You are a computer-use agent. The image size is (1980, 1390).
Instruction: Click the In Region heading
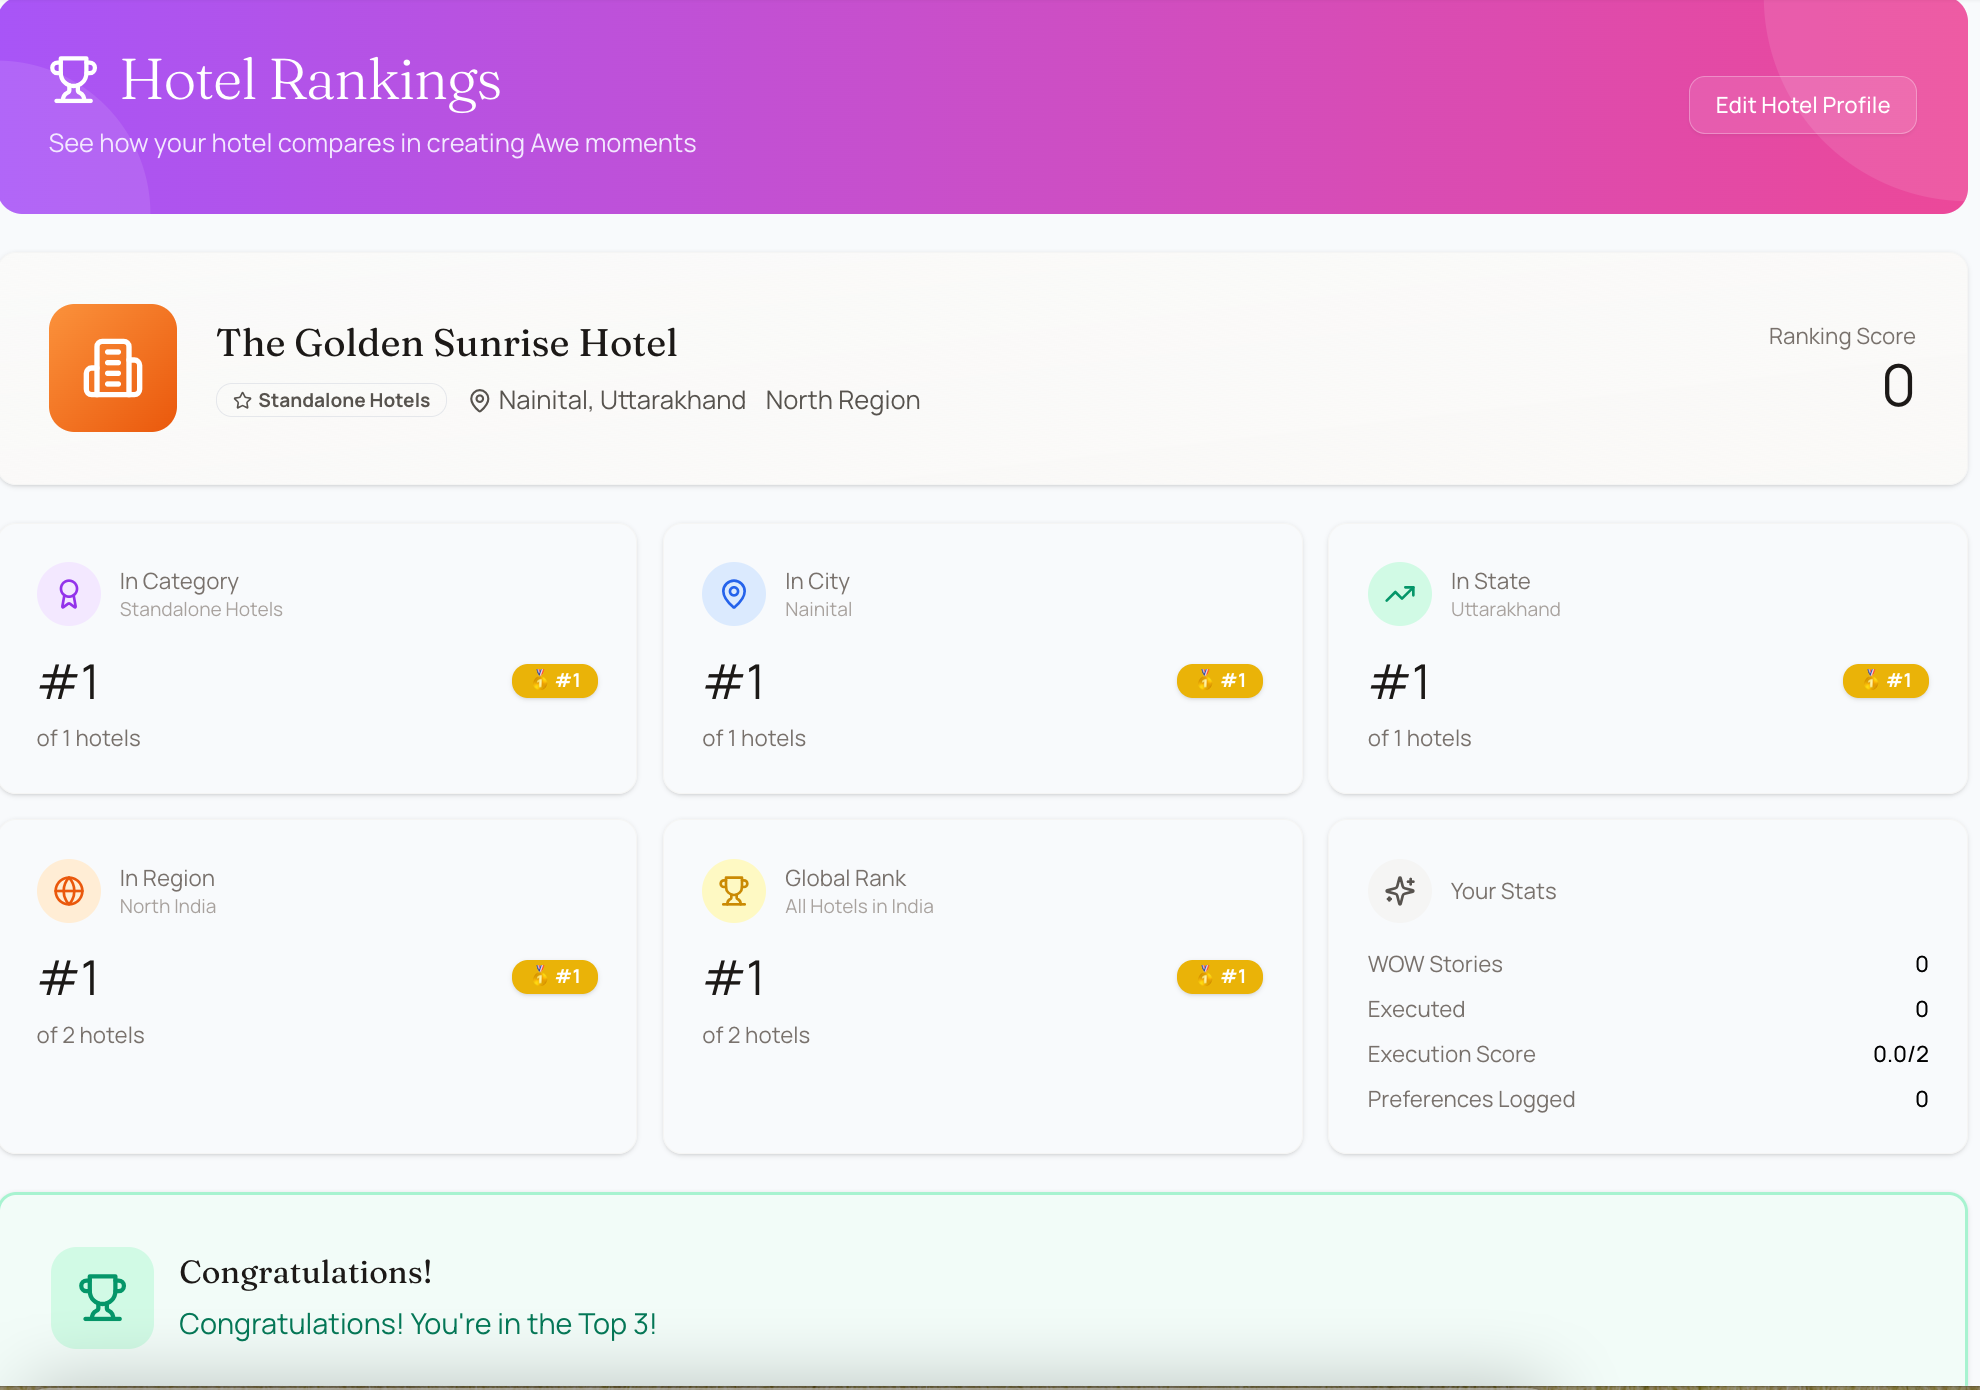(167, 878)
